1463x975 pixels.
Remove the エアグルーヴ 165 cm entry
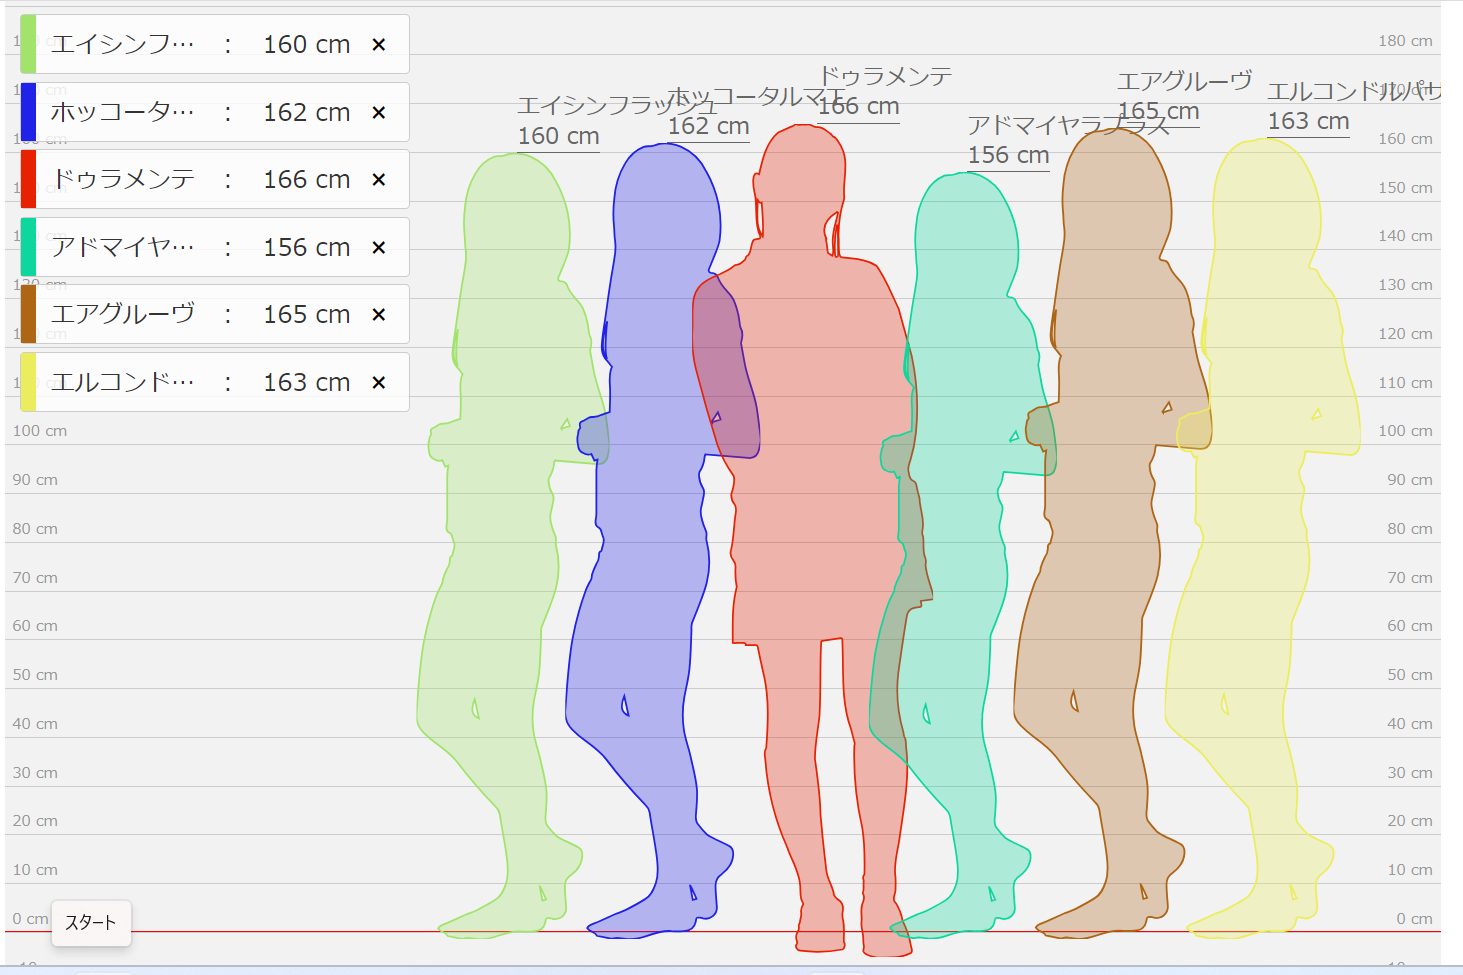(x=379, y=314)
